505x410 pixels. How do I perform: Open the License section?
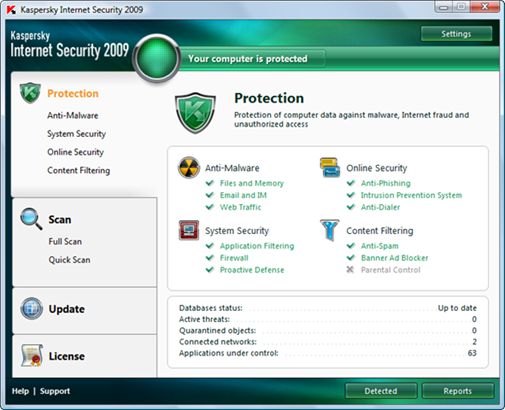[x=67, y=356]
